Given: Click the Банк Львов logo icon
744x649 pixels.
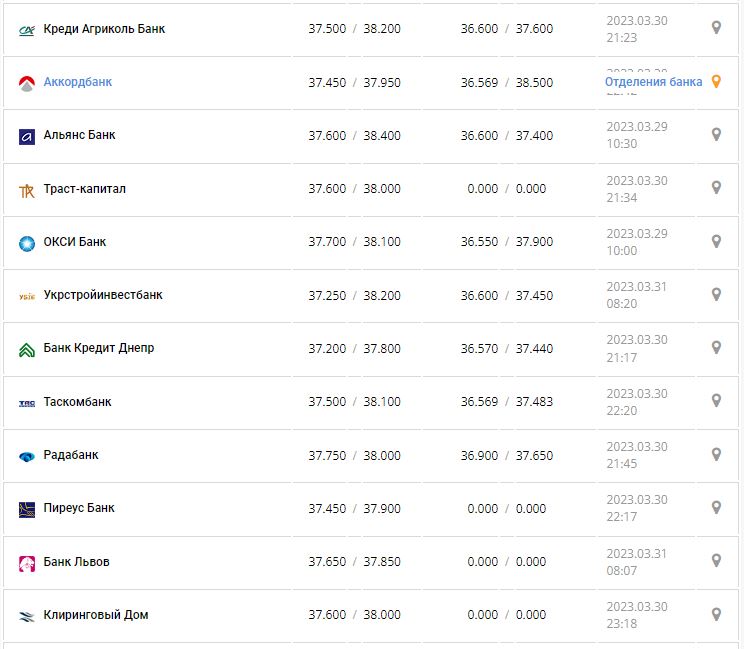Looking at the screenshot, I should [27, 563].
